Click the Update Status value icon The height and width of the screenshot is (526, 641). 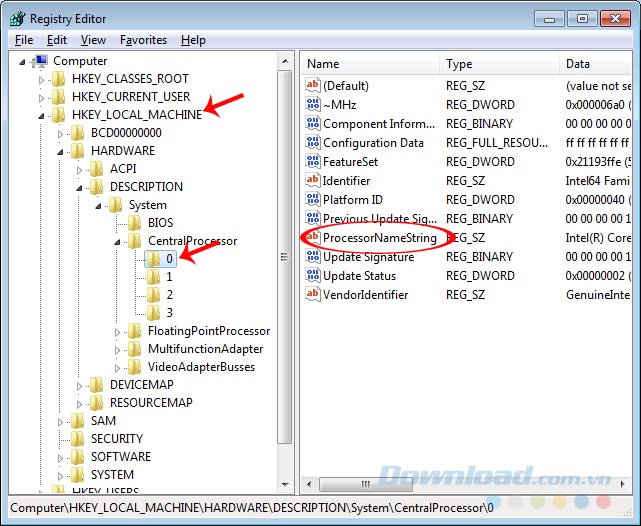(x=312, y=276)
